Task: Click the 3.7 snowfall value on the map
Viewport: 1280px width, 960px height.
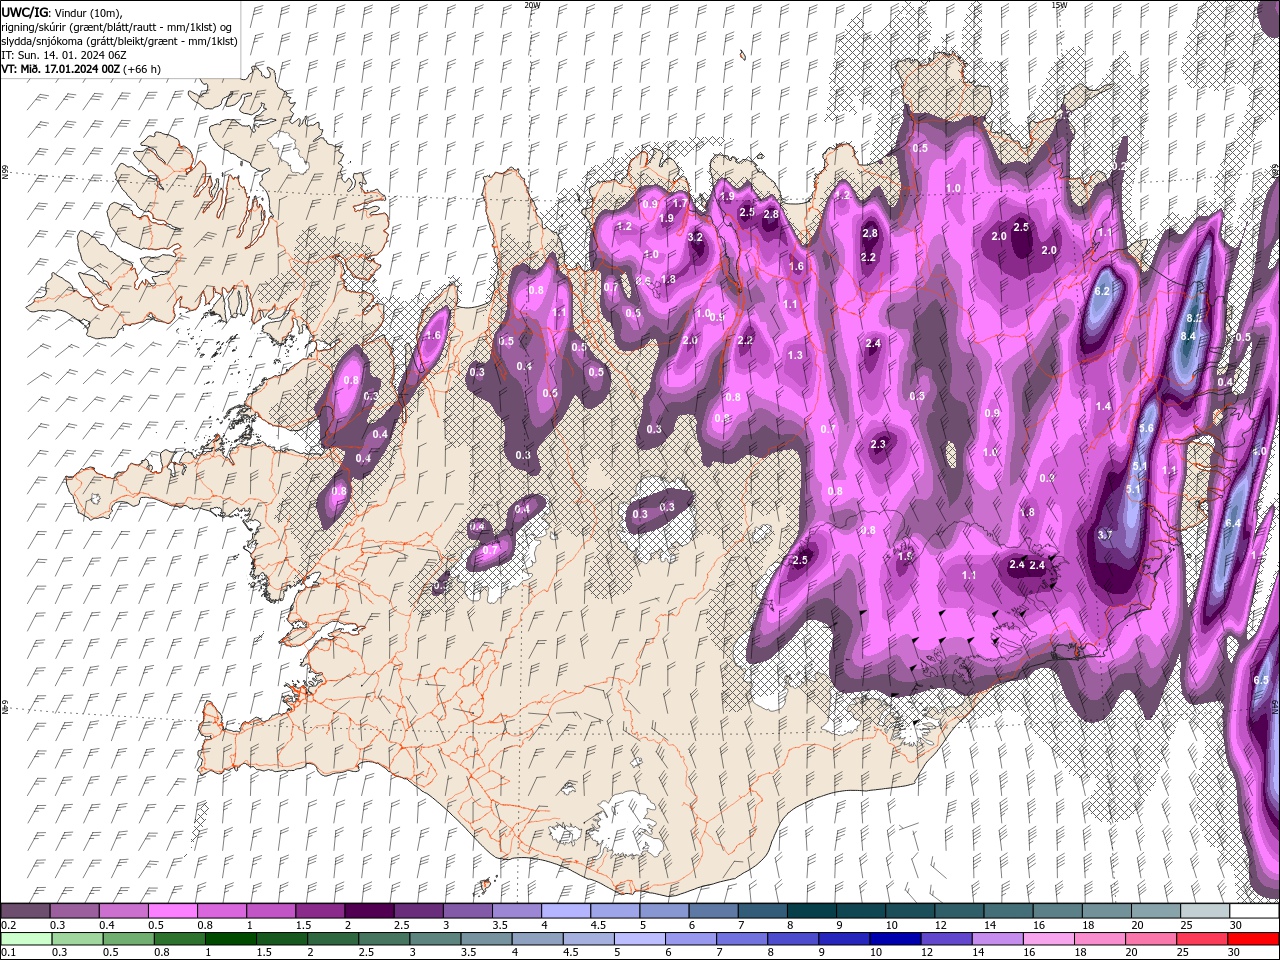Action: pos(1105,535)
